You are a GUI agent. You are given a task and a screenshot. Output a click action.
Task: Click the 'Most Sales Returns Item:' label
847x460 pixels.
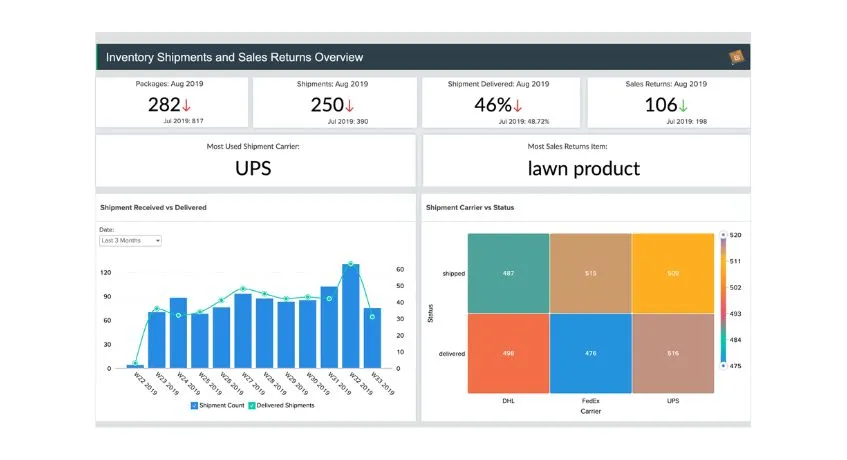pos(567,146)
